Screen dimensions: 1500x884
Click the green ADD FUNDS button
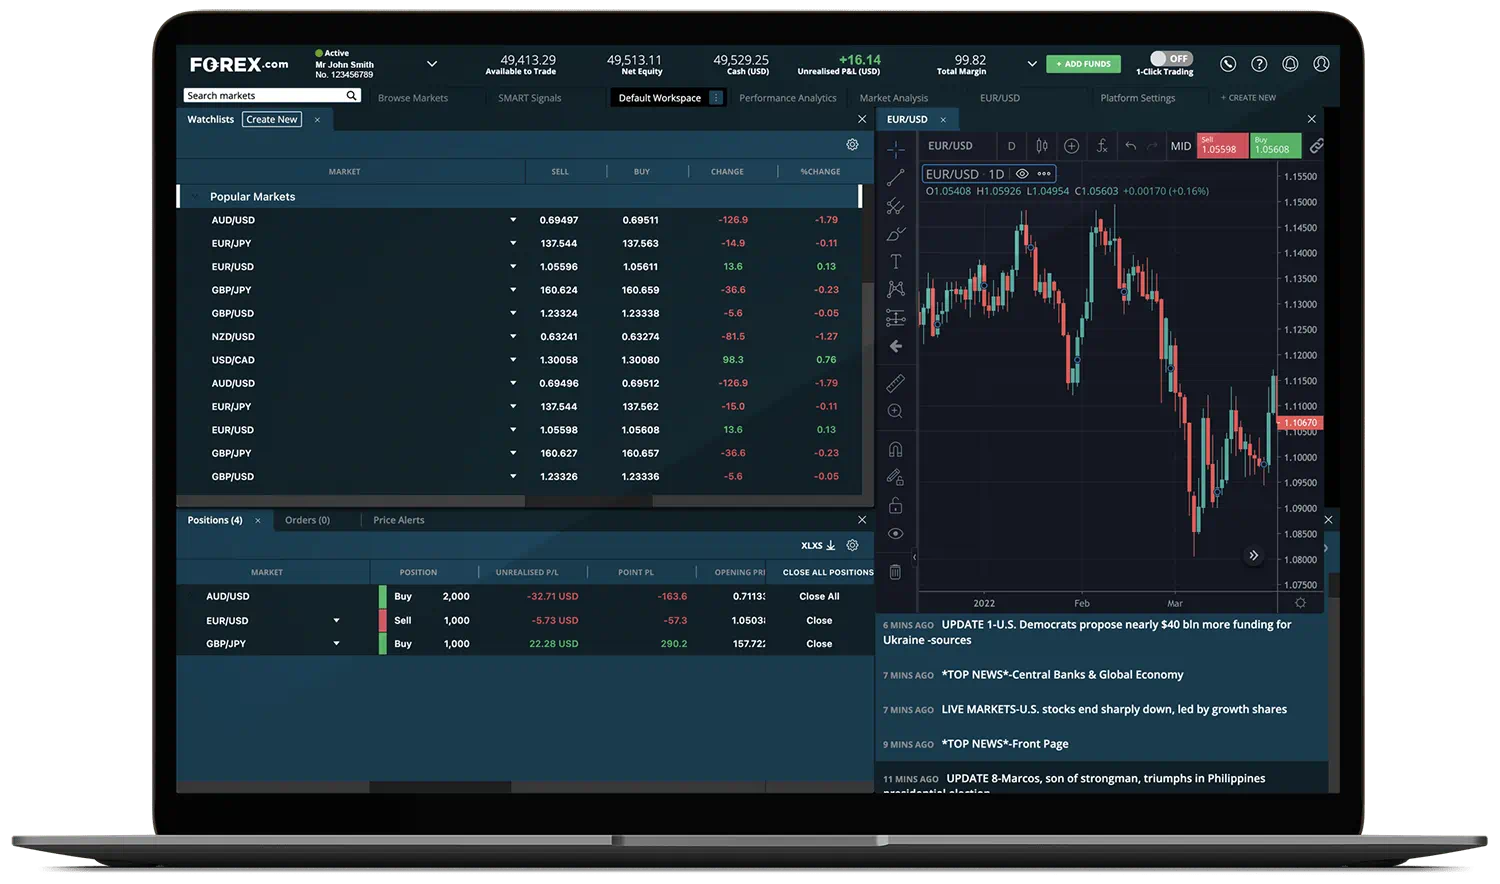coord(1083,63)
